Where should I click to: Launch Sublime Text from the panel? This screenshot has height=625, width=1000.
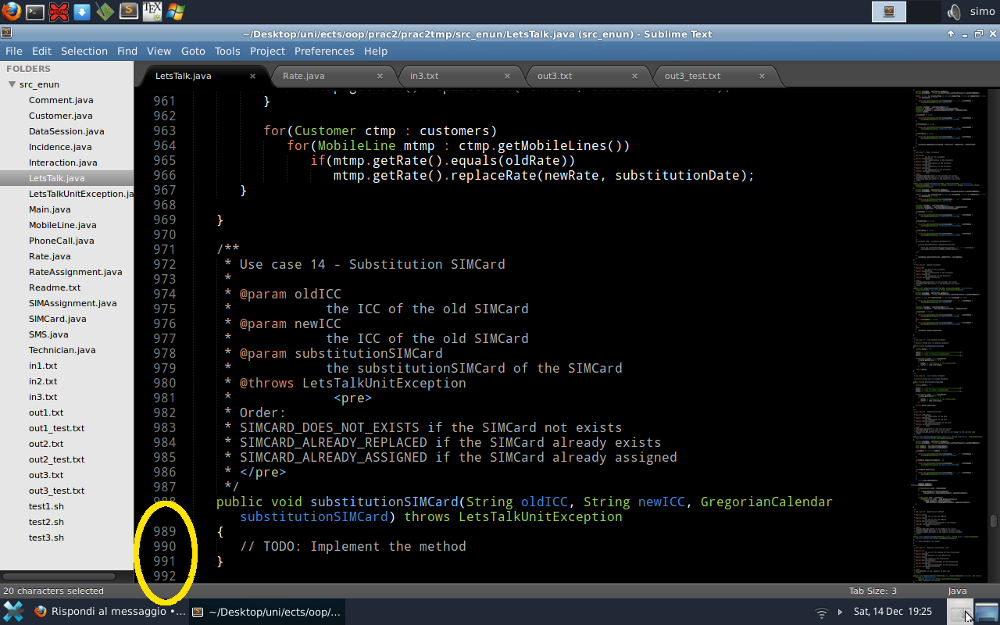129,12
